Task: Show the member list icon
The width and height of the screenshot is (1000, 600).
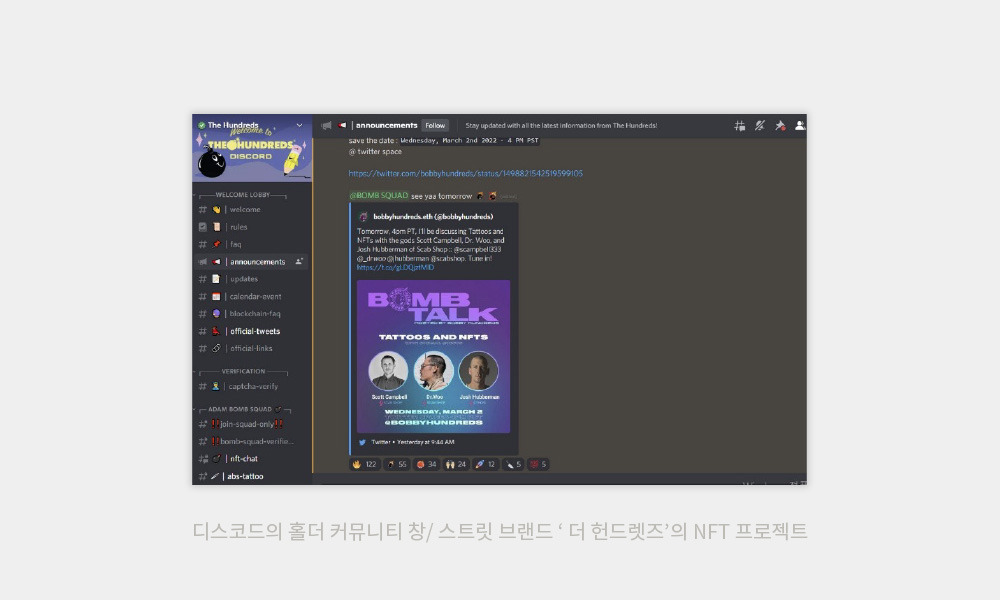Action: point(800,126)
